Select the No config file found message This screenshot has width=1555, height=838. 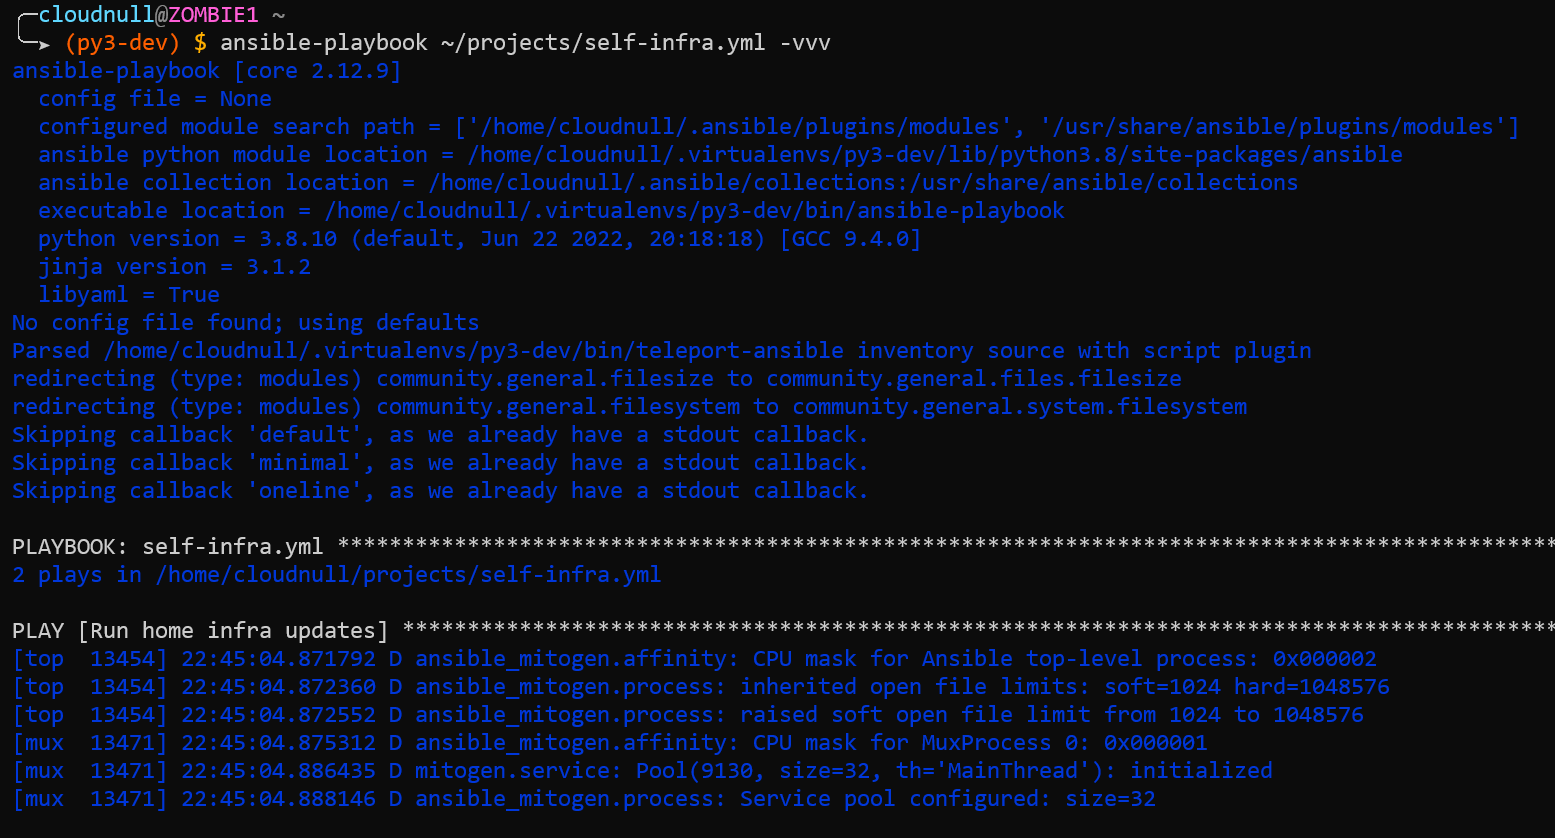(x=240, y=322)
